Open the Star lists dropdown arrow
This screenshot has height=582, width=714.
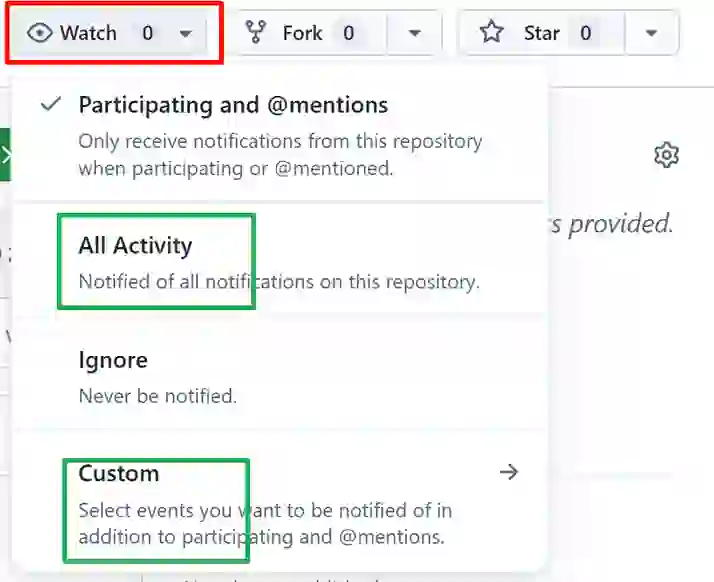coord(651,33)
